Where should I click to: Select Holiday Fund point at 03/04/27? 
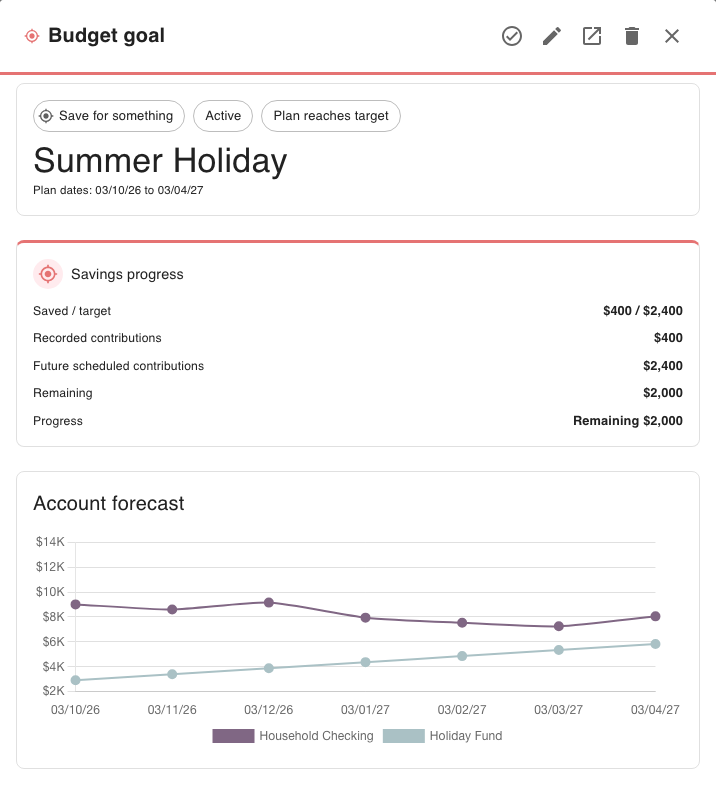(x=655, y=644)
